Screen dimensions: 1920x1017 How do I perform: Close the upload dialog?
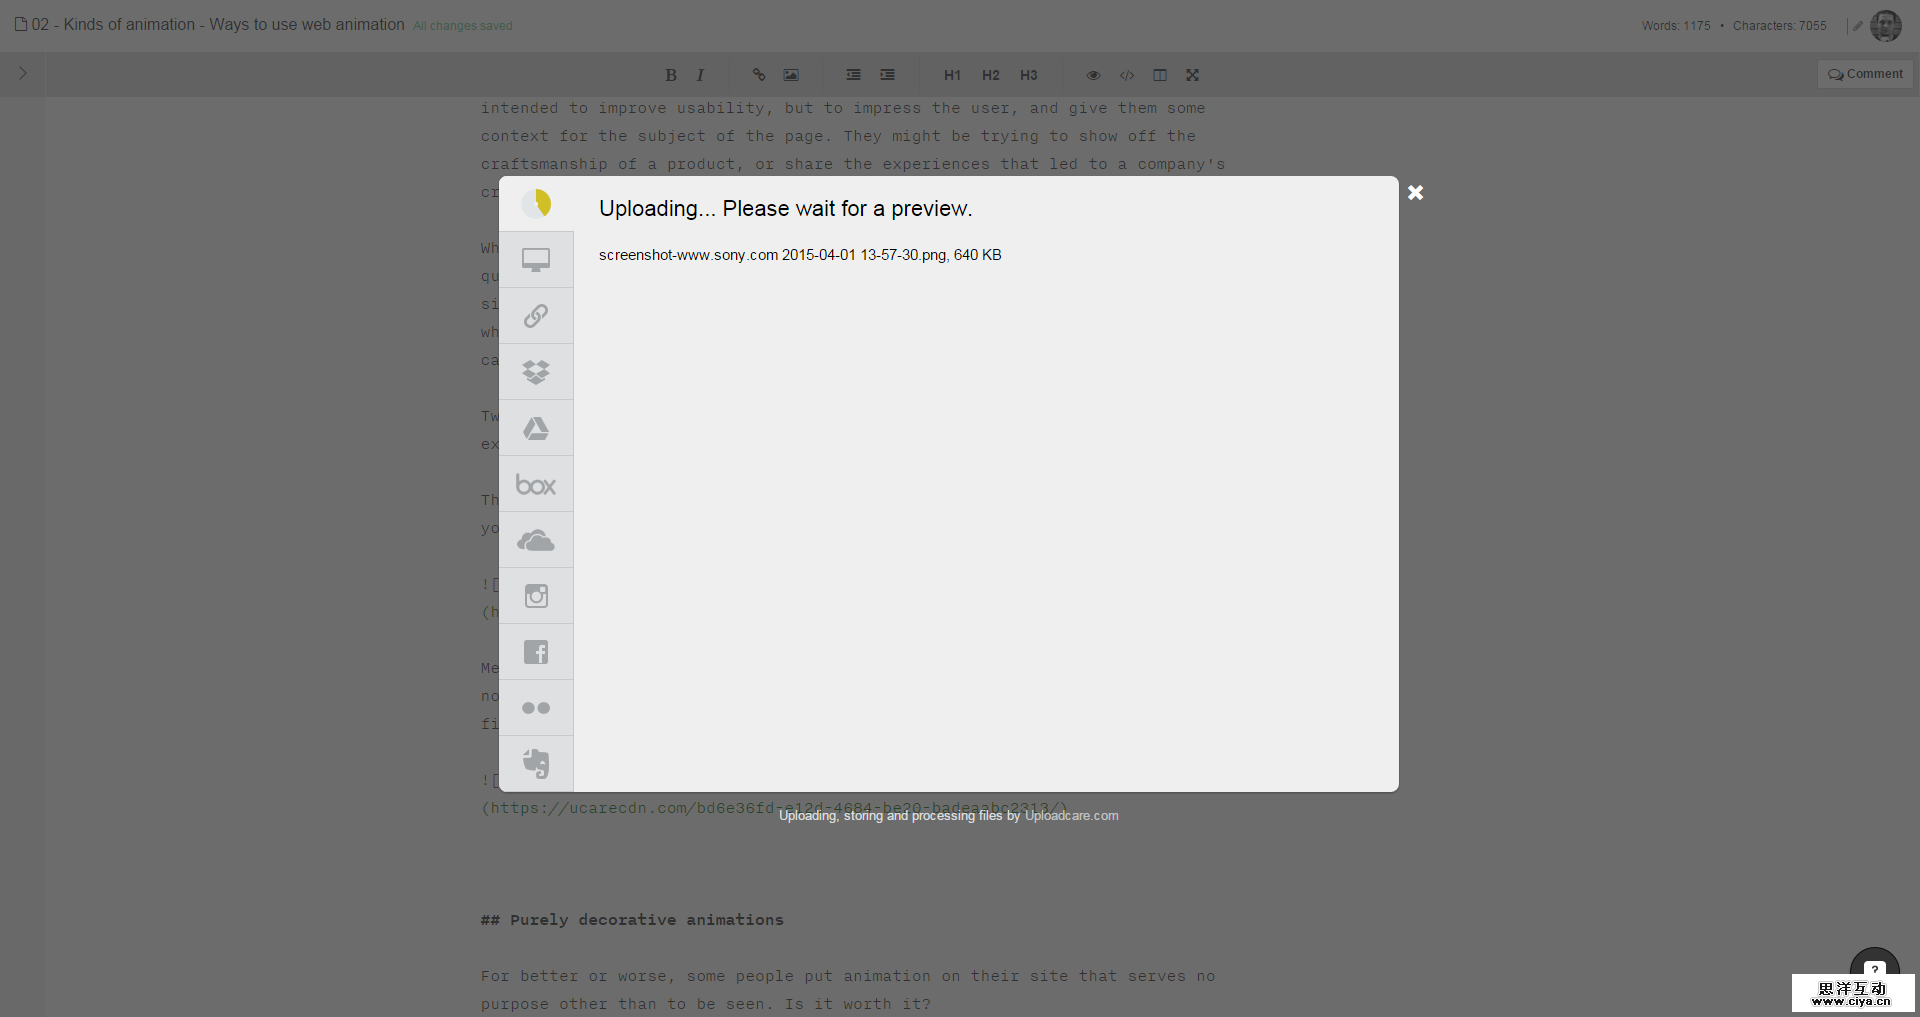(x=1415, y=193)
